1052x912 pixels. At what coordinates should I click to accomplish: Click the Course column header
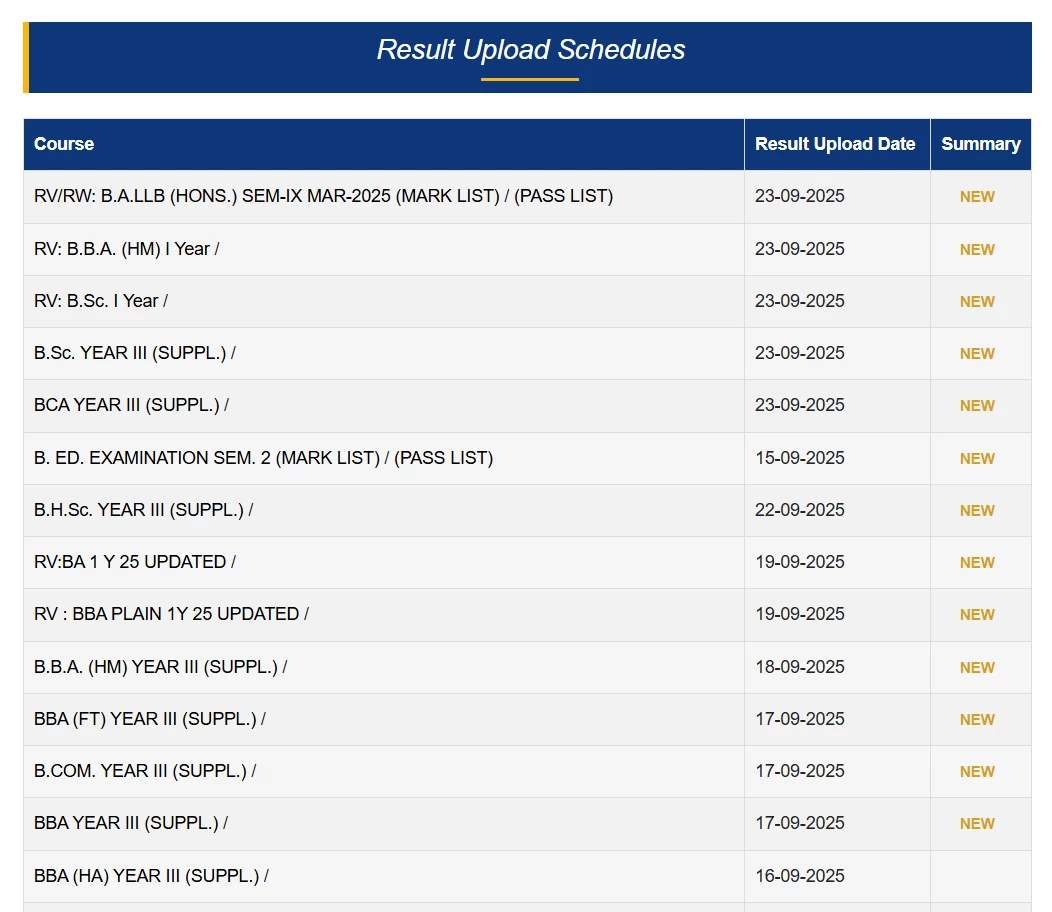coord(64,144)
